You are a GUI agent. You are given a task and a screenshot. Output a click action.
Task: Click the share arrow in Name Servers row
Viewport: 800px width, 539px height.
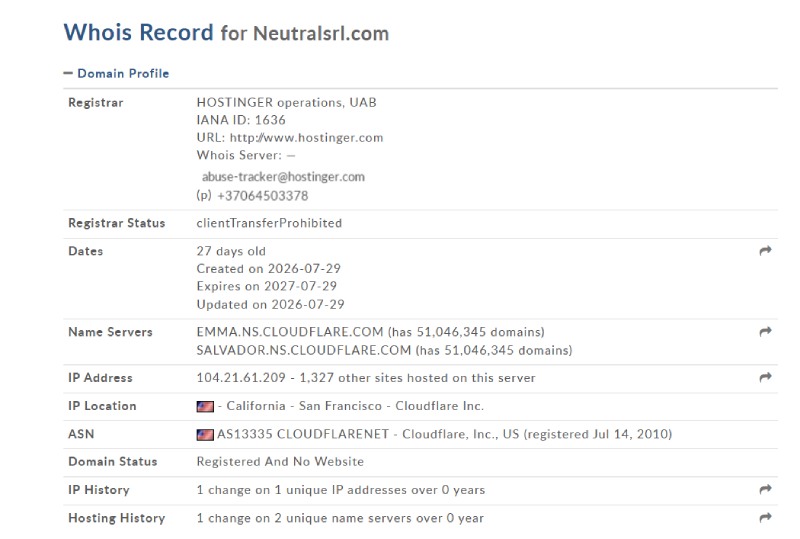click(765, 332)
